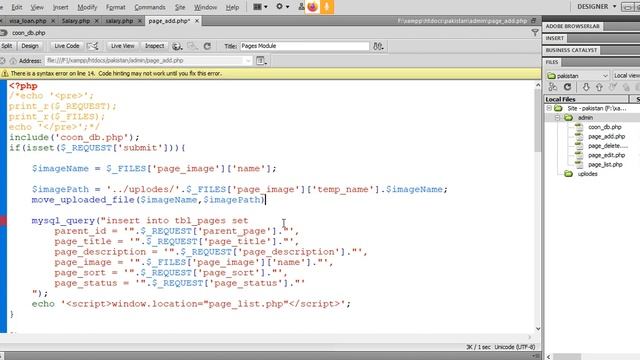Open the Commands menu

[150, 7]
